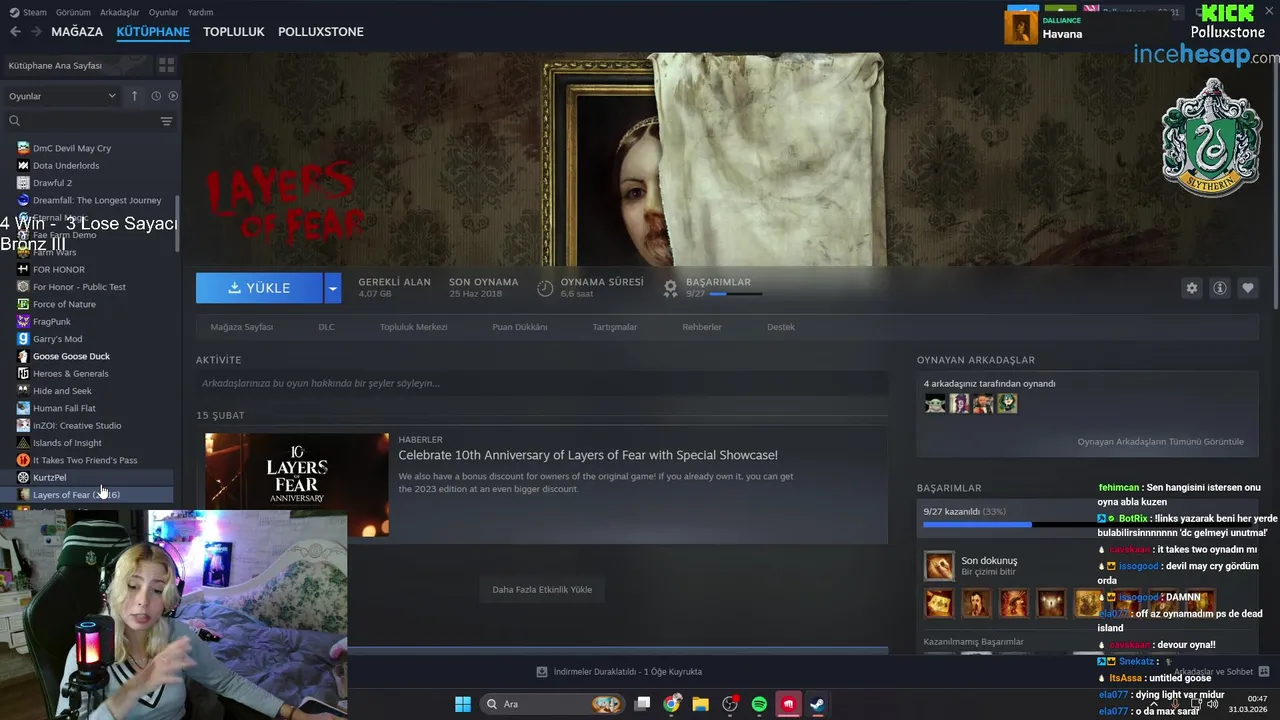Click the game list scrollbar
The height and width of the screenshot is (720, 1280).
pos(177,223)
